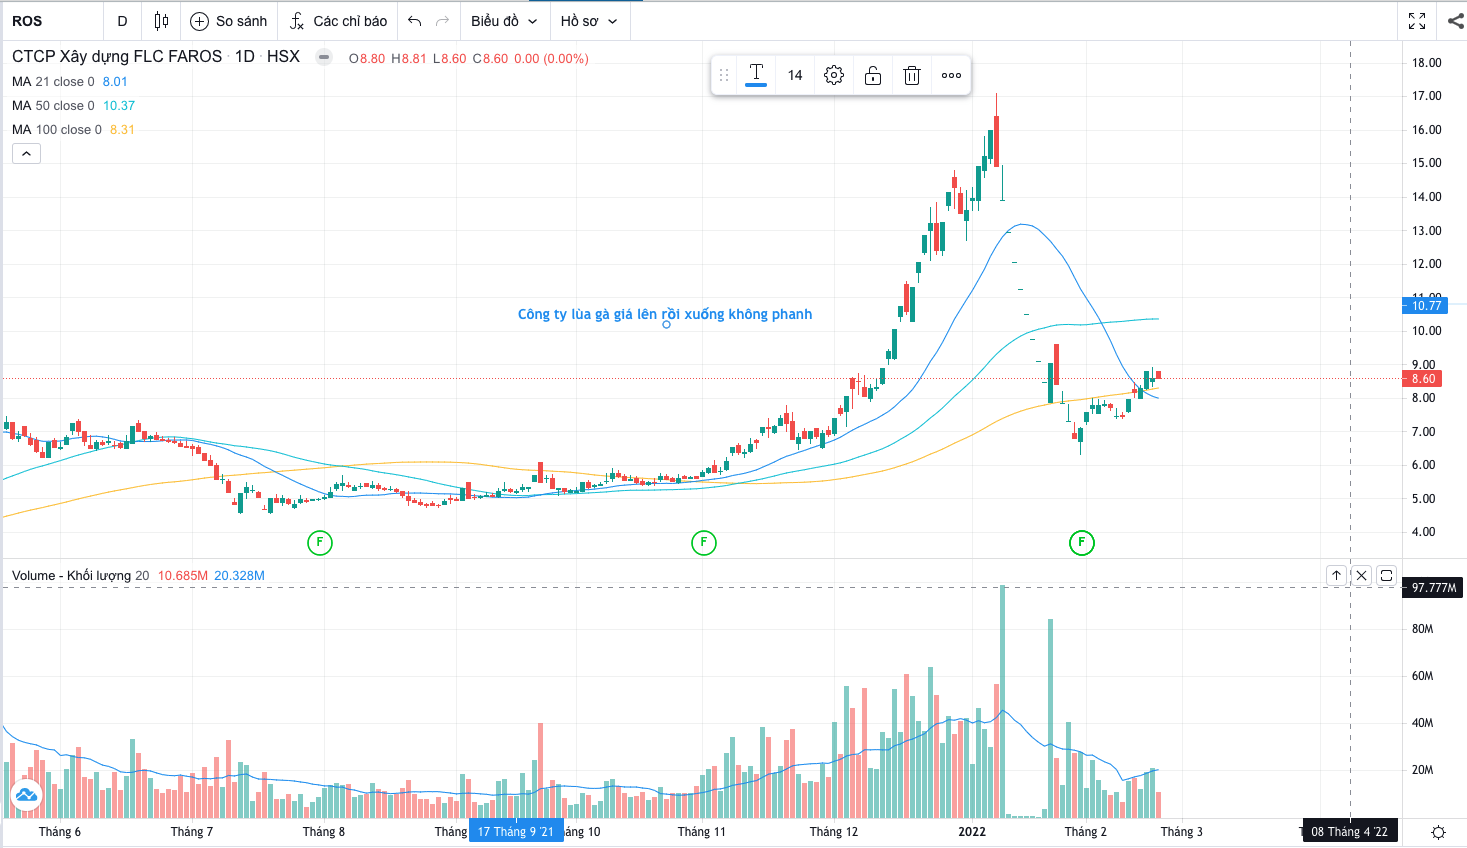
Task: Redo the last undone chart action
Action: [443, 21]
